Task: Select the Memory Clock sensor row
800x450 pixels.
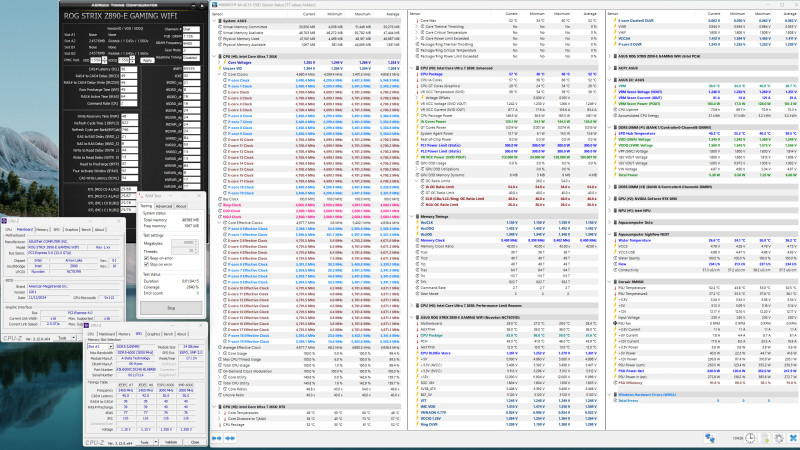Action: [507, 240]
